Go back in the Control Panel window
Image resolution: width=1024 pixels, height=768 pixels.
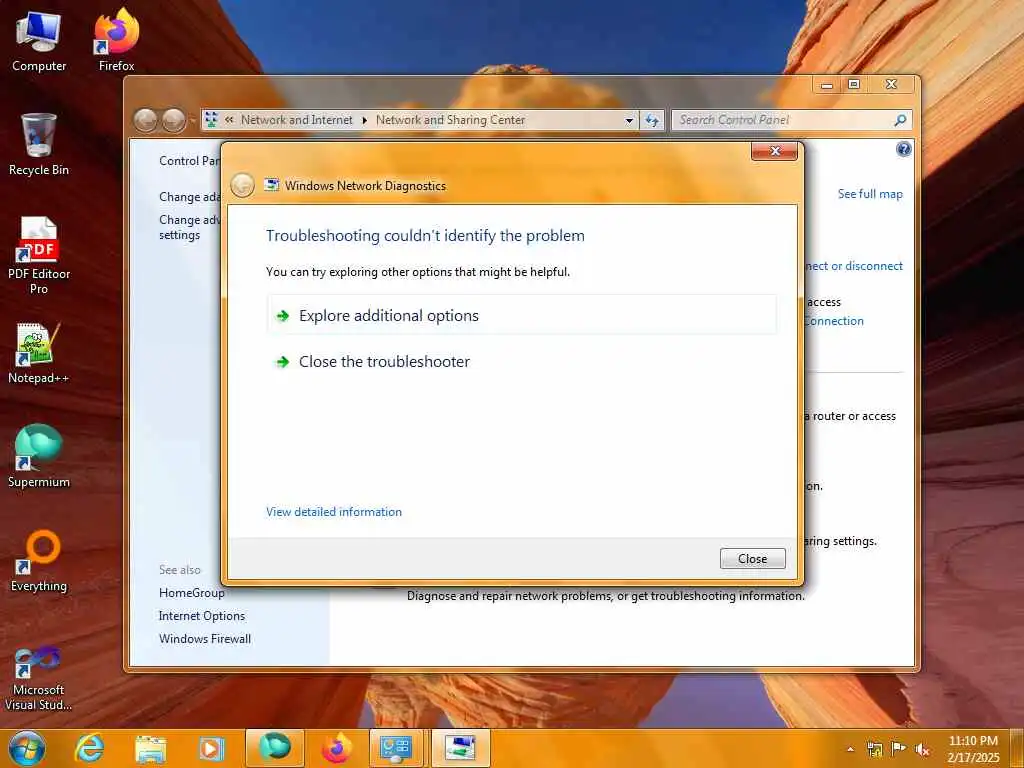(x=146, y=120)
